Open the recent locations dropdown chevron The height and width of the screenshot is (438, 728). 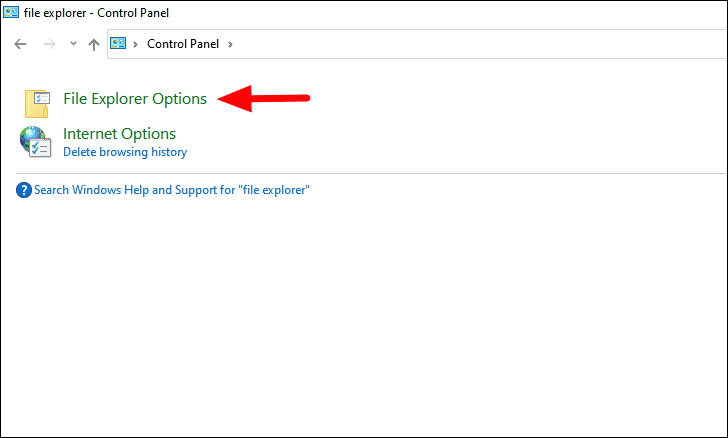tap(73, 44)
